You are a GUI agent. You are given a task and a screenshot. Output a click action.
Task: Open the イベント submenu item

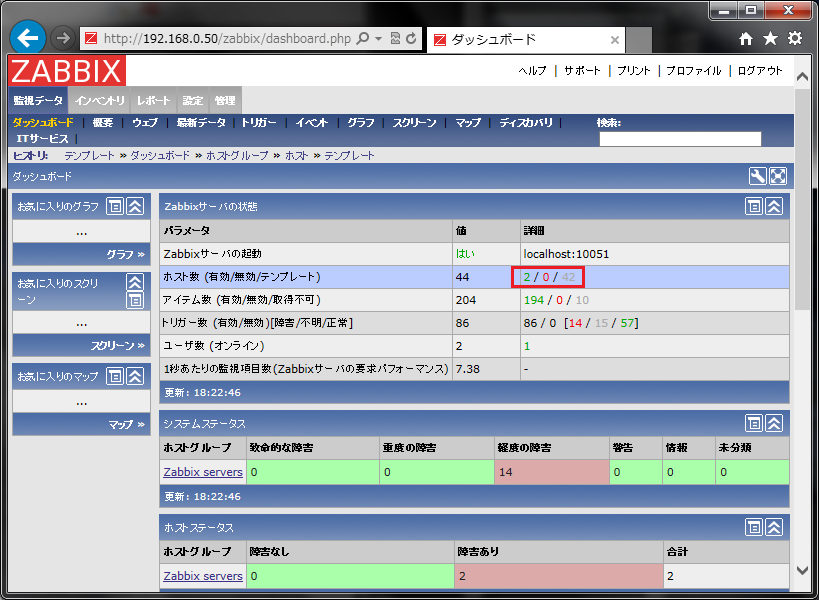[x=312, y=122]
